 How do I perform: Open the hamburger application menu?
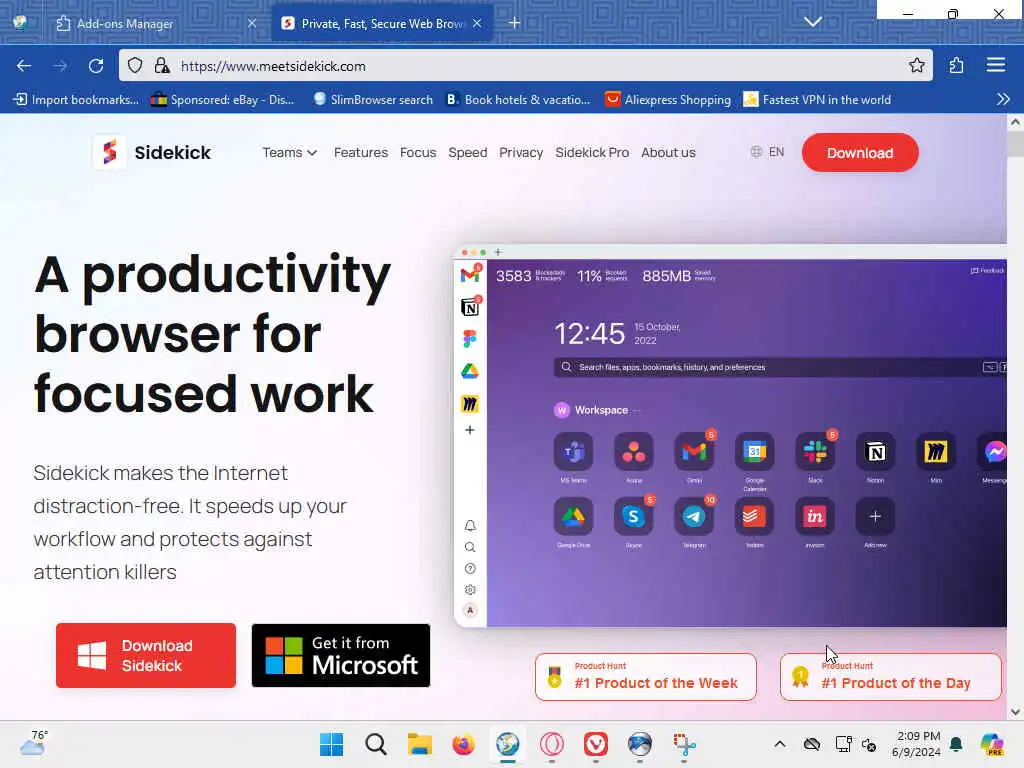click(995, 65)
